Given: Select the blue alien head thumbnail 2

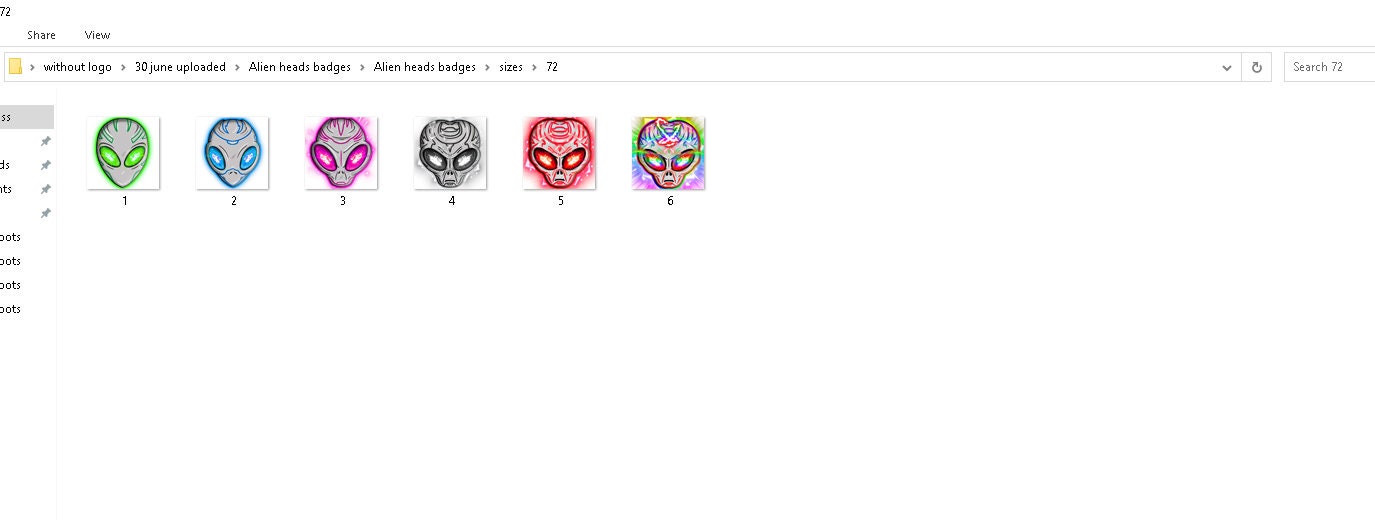Looking at the screenshot, I should click(233, 153).
